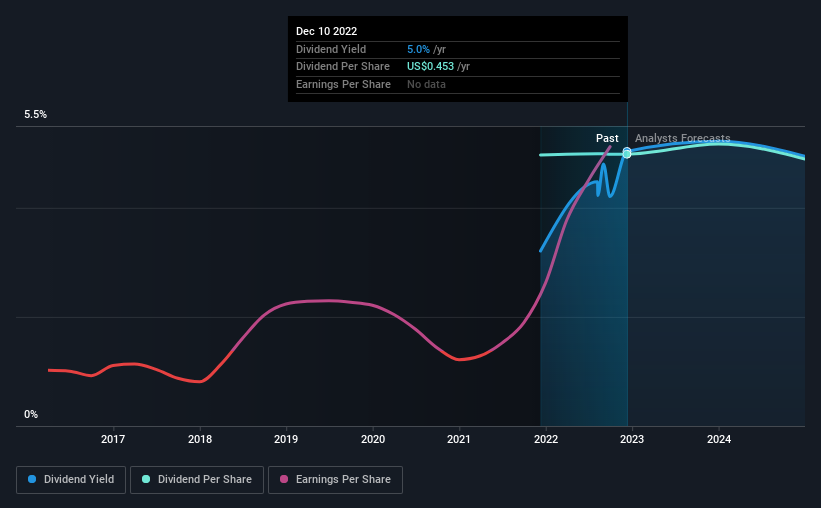
Task: Click the 2024 x-axis label
Action: click(719, 439)
